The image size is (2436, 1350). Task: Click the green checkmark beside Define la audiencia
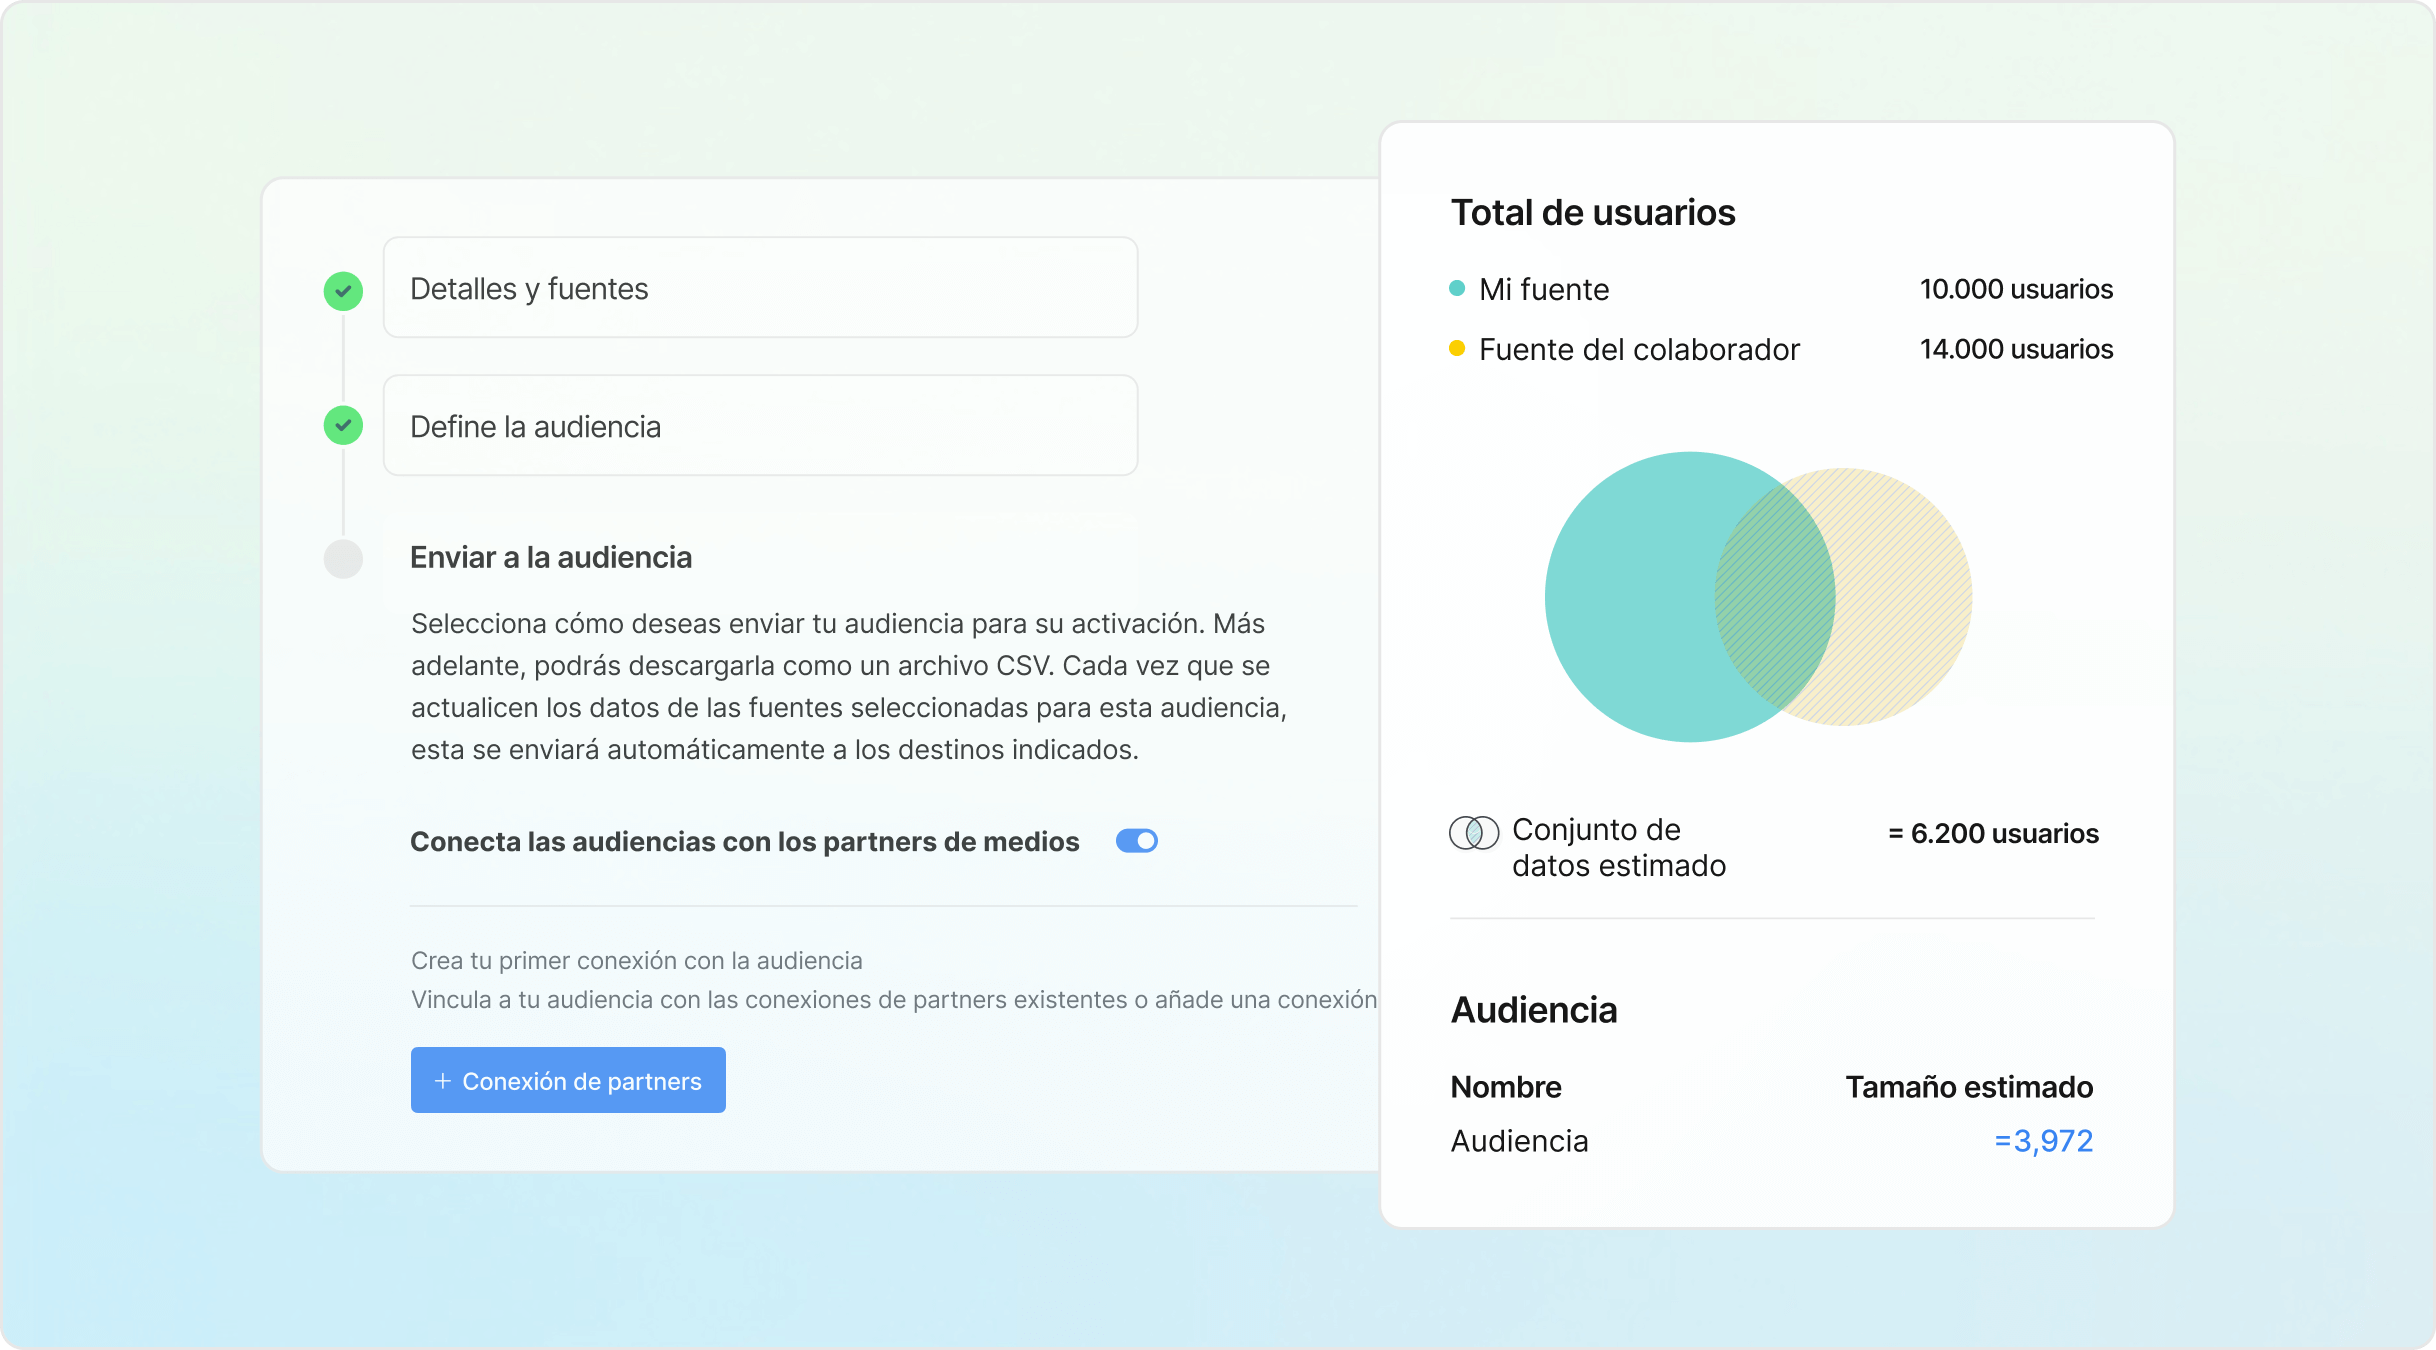pyautogui.click(x=343, y=425)
